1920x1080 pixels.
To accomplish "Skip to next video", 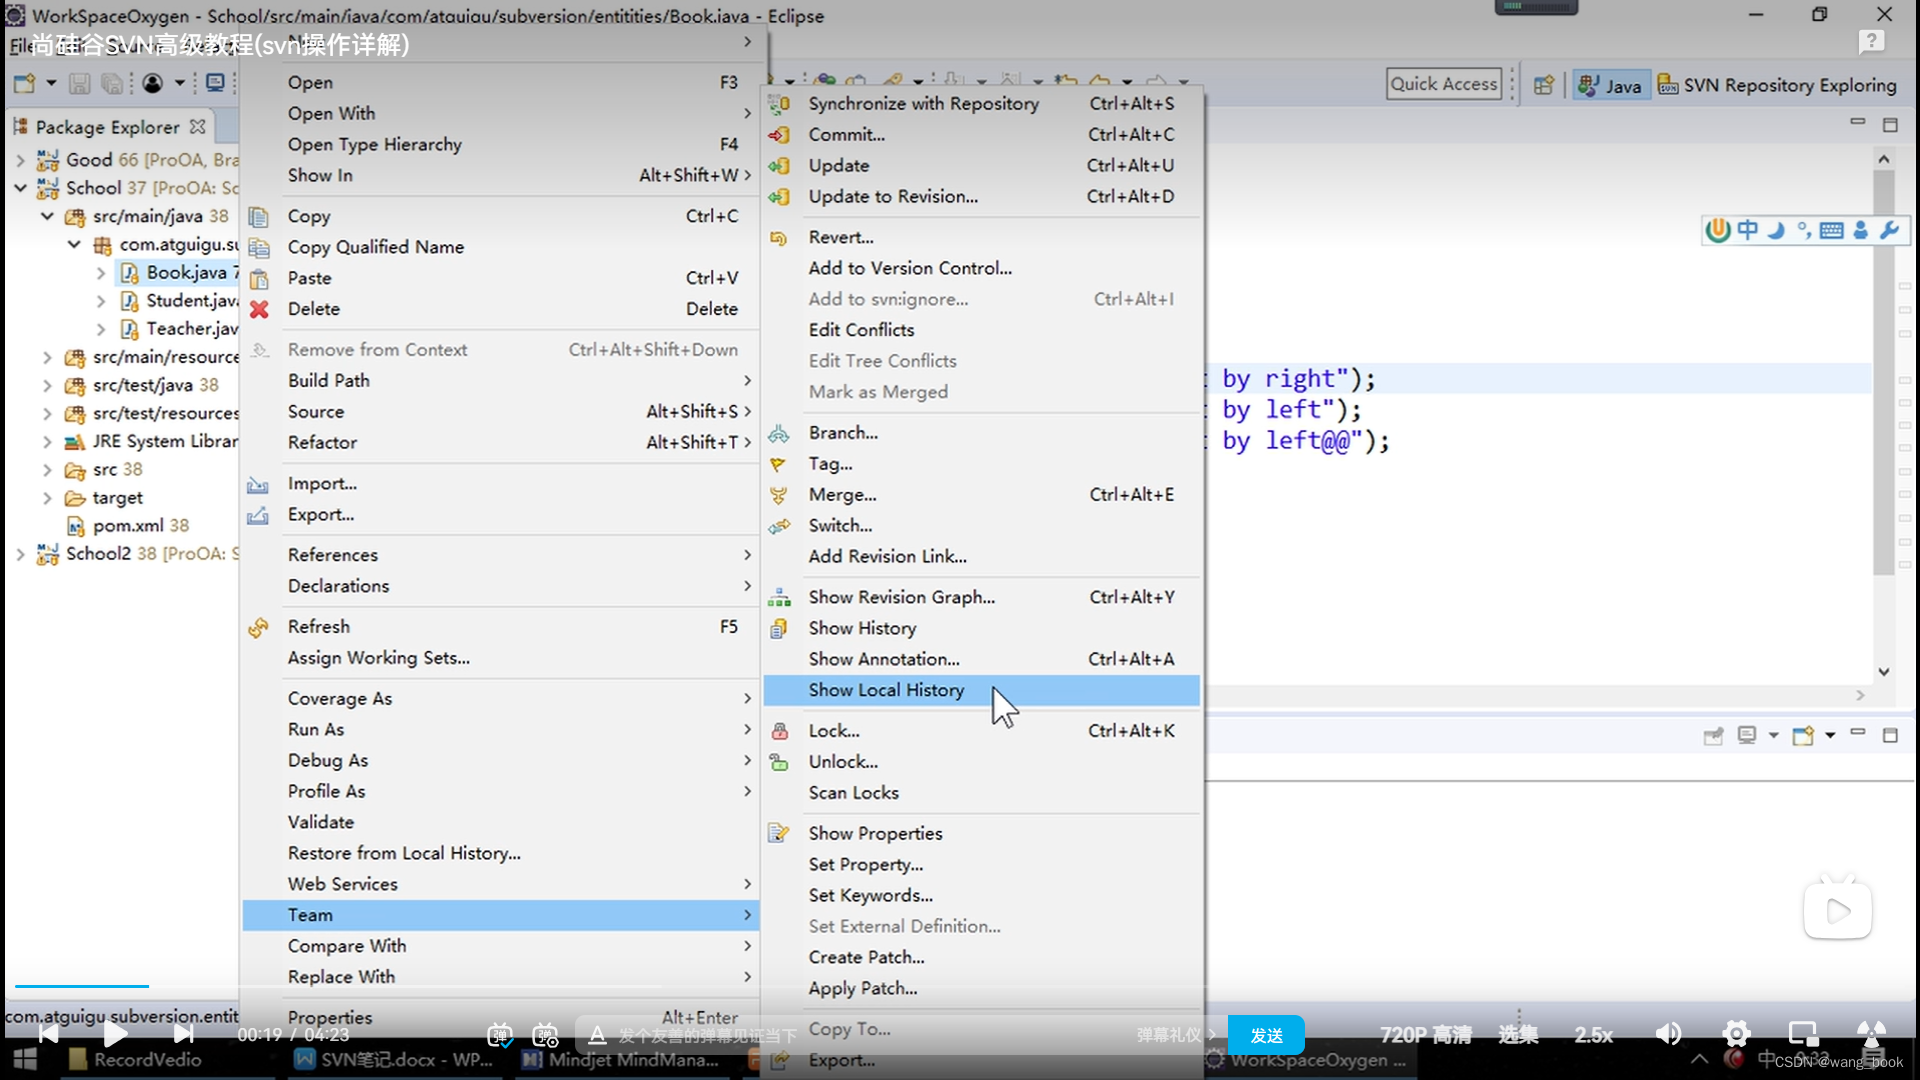I will [183, 1034].
